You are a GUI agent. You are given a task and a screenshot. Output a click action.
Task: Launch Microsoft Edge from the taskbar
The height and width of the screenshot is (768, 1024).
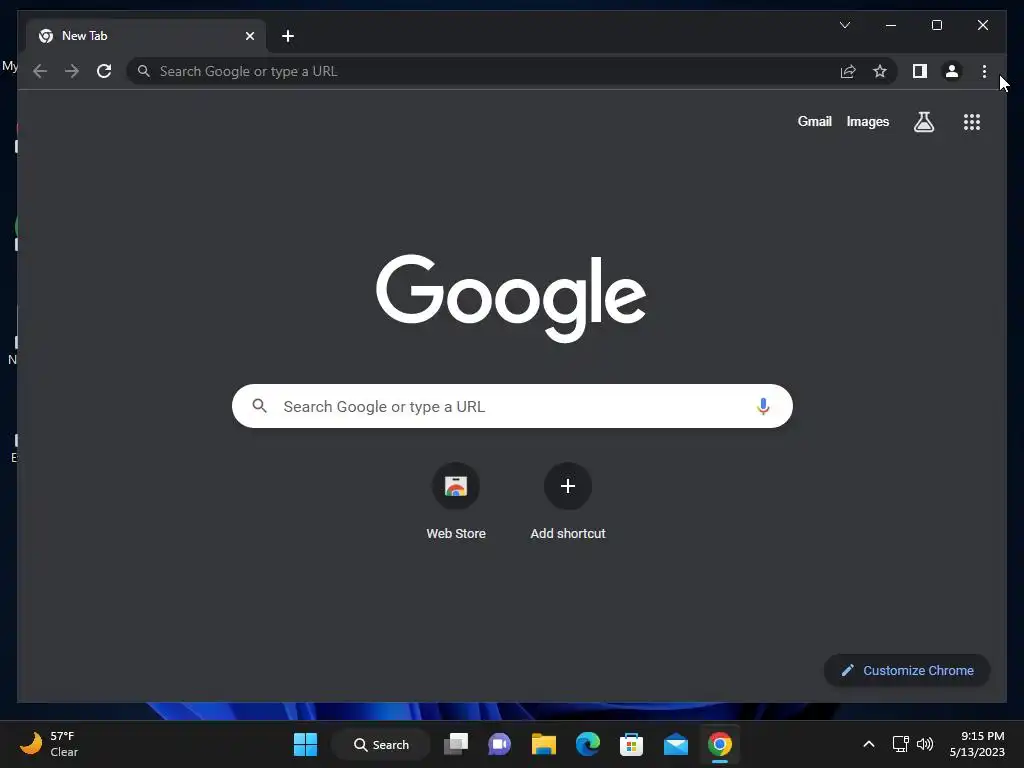pos(588,744)
